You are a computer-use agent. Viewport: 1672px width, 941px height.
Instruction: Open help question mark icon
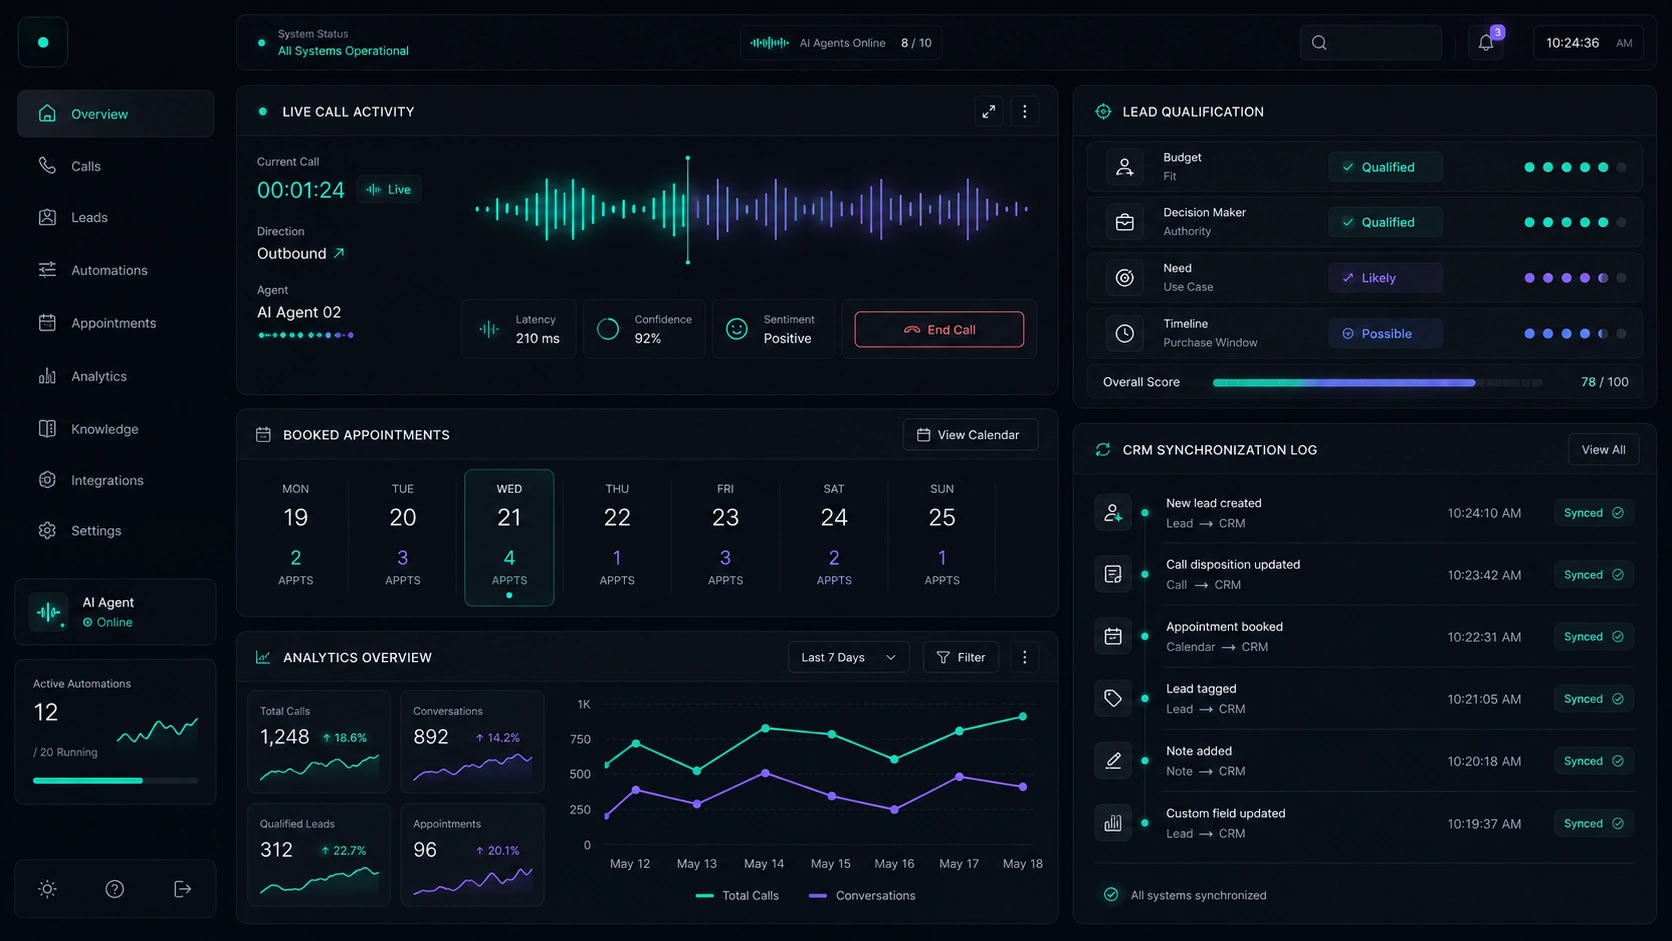(x=115, y=889)
